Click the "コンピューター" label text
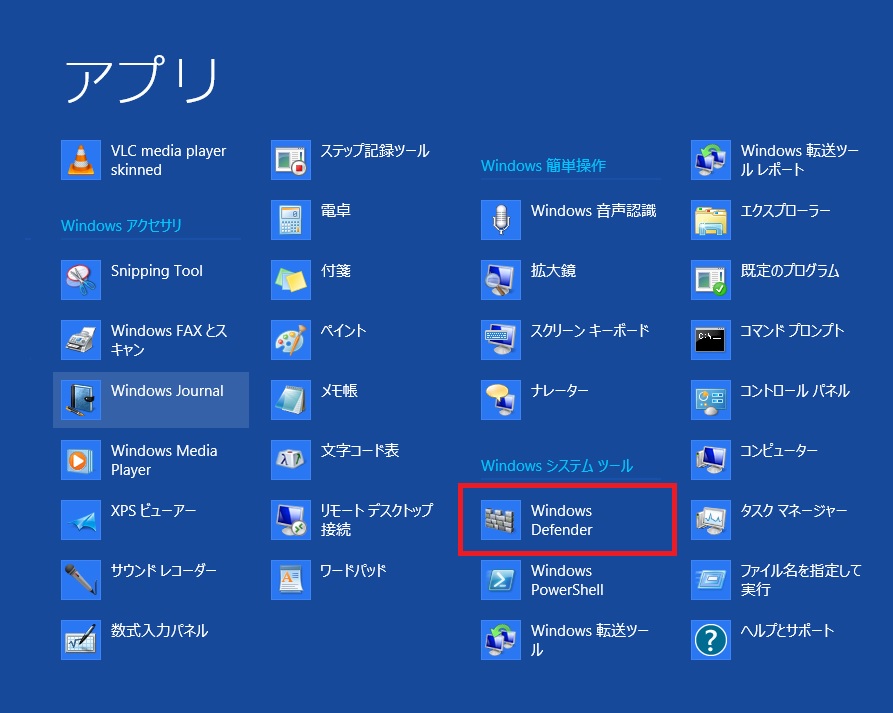The image size is (893, 713). (x=779, y=450)
